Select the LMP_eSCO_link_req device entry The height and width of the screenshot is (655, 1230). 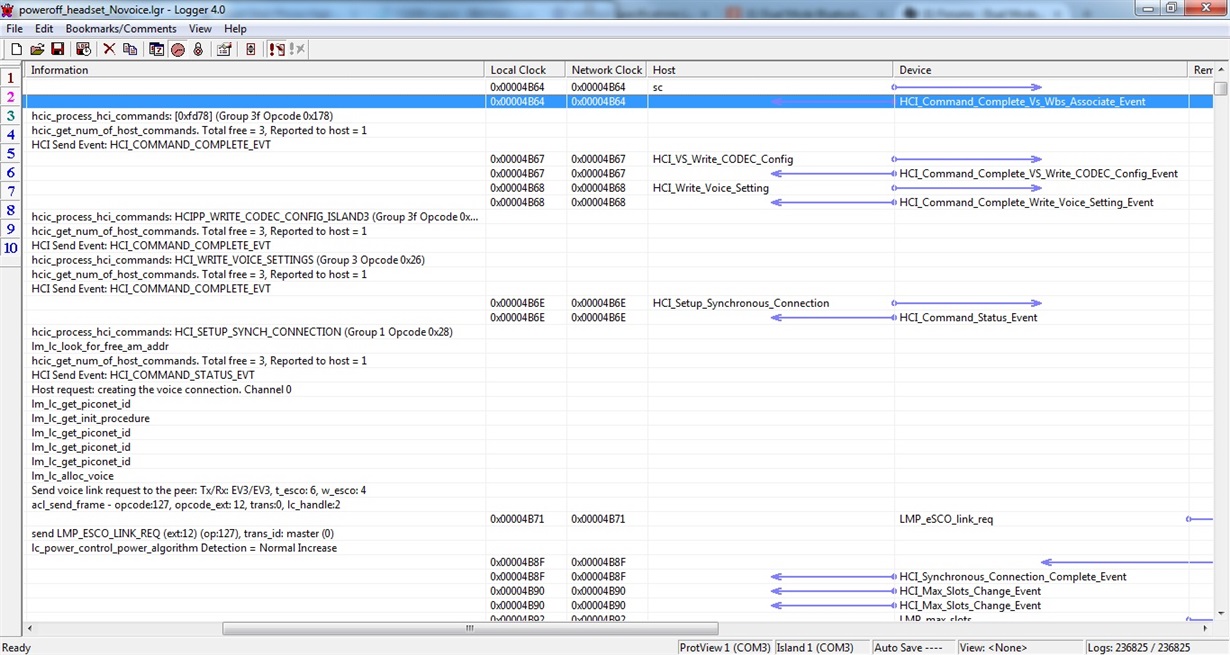click(946, 519)
